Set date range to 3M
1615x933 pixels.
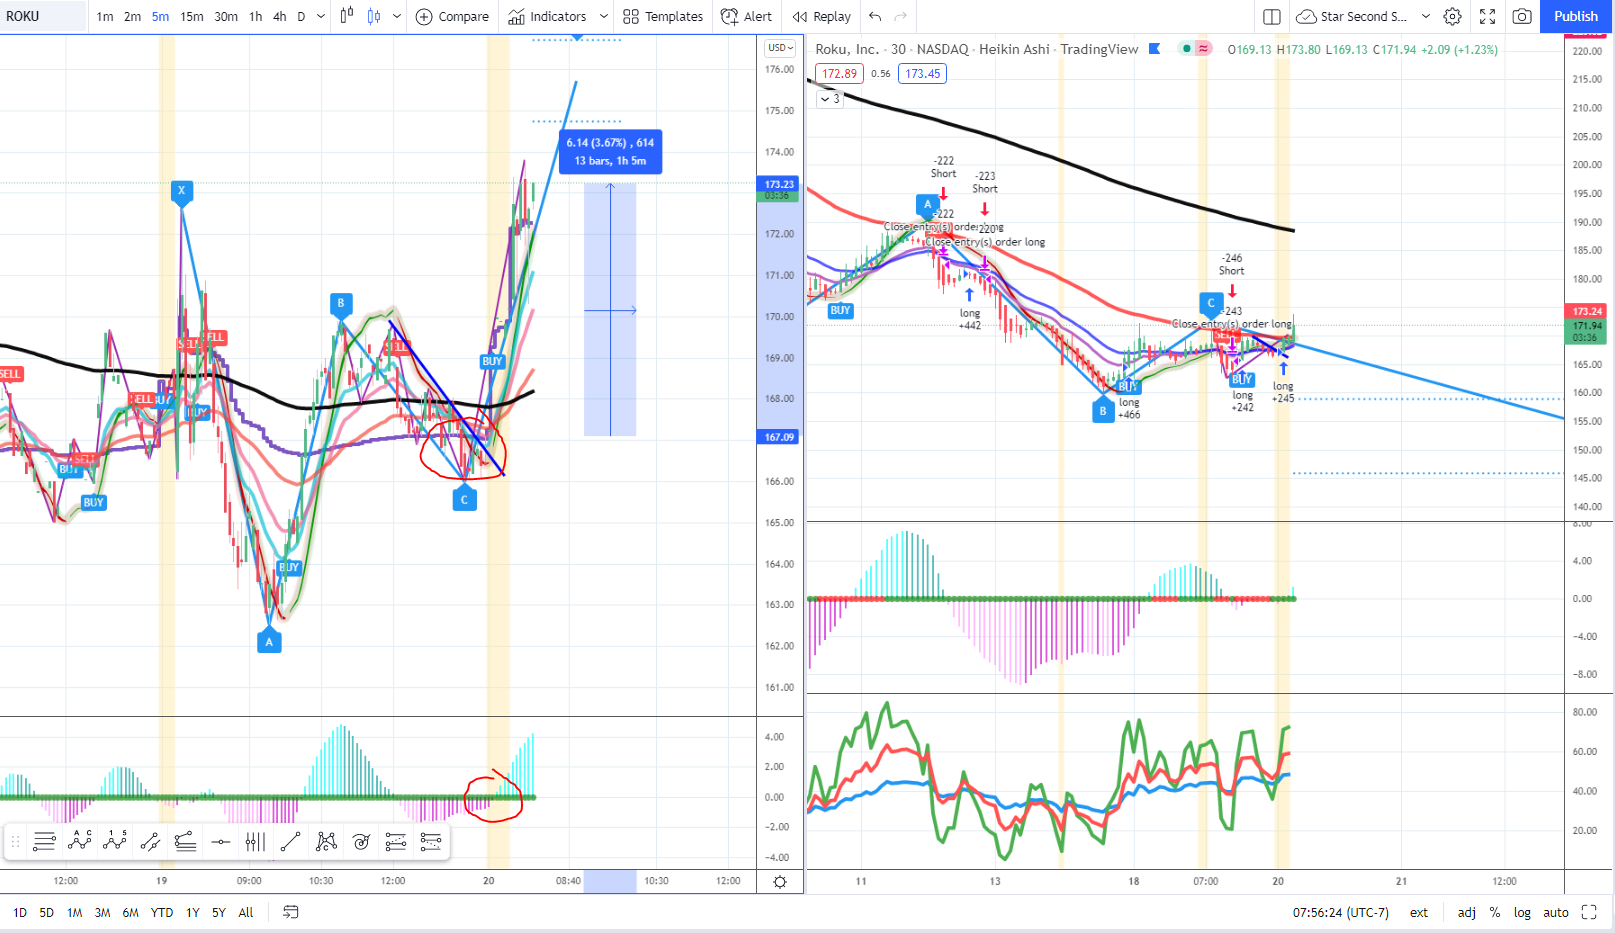click(103, 912)
